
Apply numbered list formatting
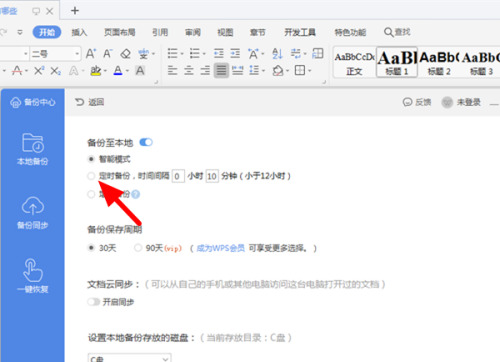point(195,53)
